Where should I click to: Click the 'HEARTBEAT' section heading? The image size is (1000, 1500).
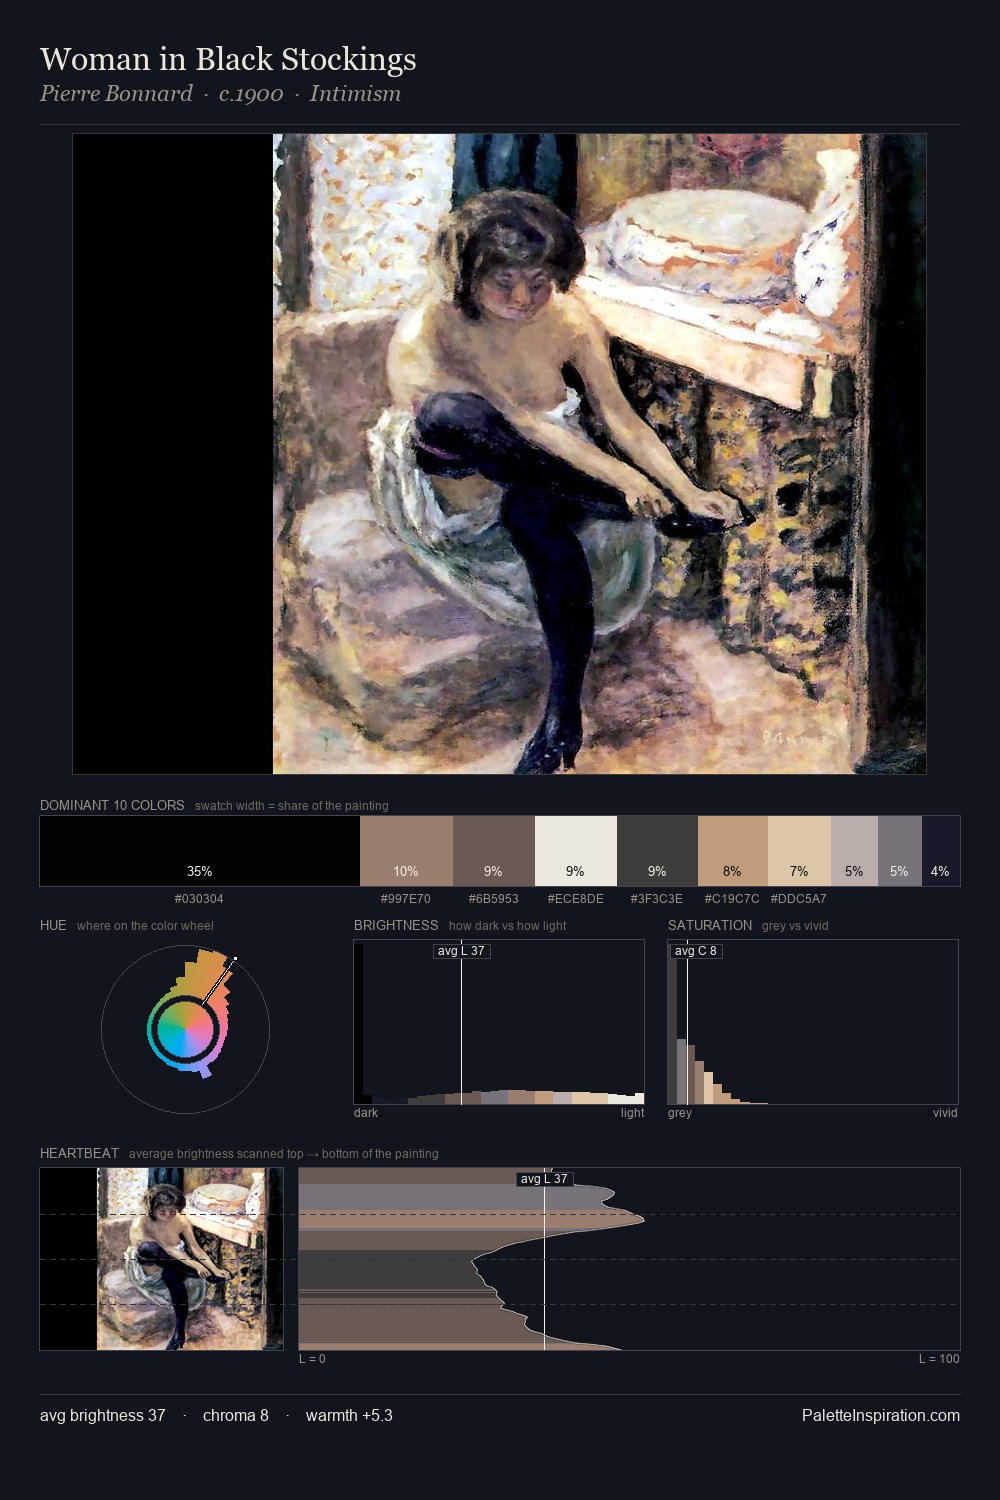[79, 1153]
